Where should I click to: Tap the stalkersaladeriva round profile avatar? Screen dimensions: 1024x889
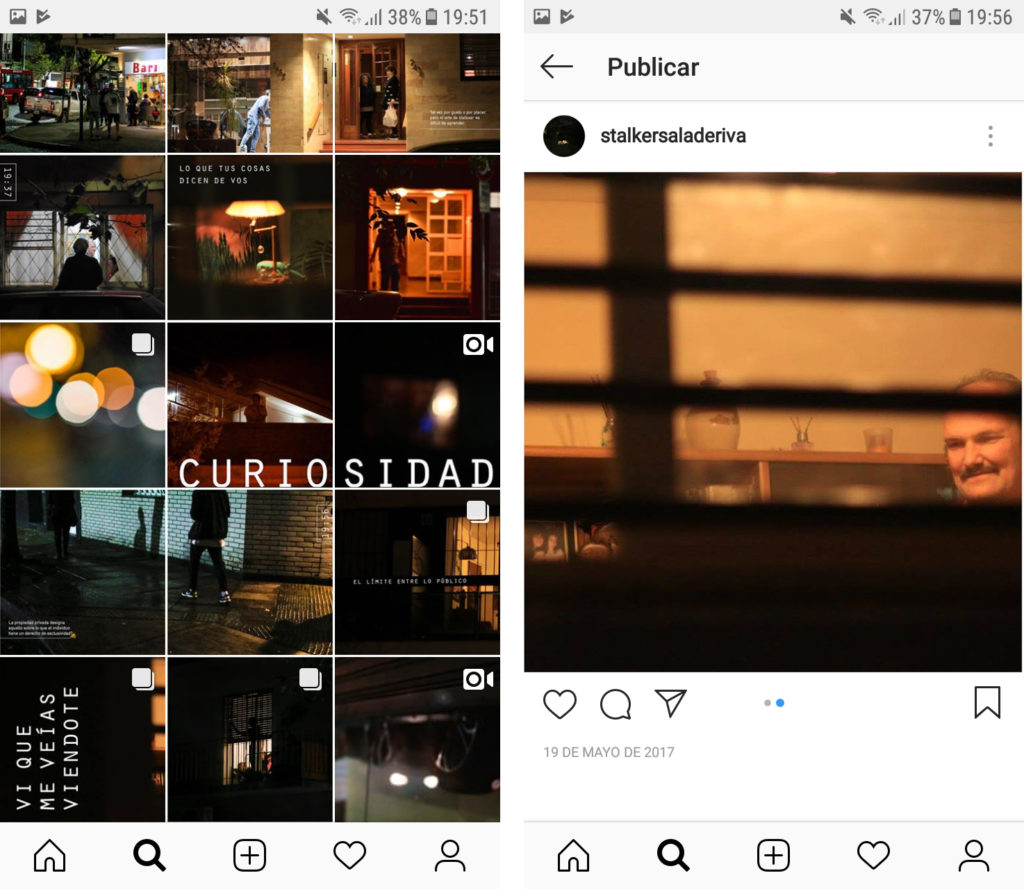pos(564,136)
